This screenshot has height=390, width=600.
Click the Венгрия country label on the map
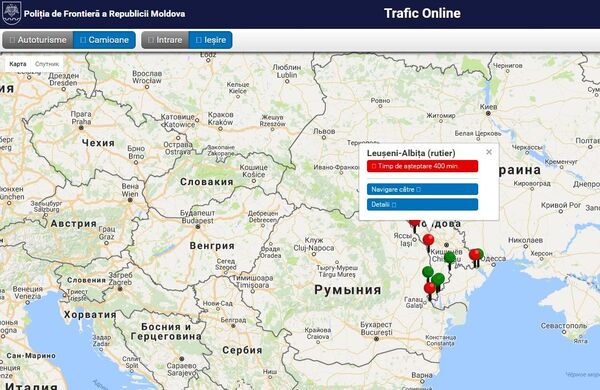(x=212, y=246)
